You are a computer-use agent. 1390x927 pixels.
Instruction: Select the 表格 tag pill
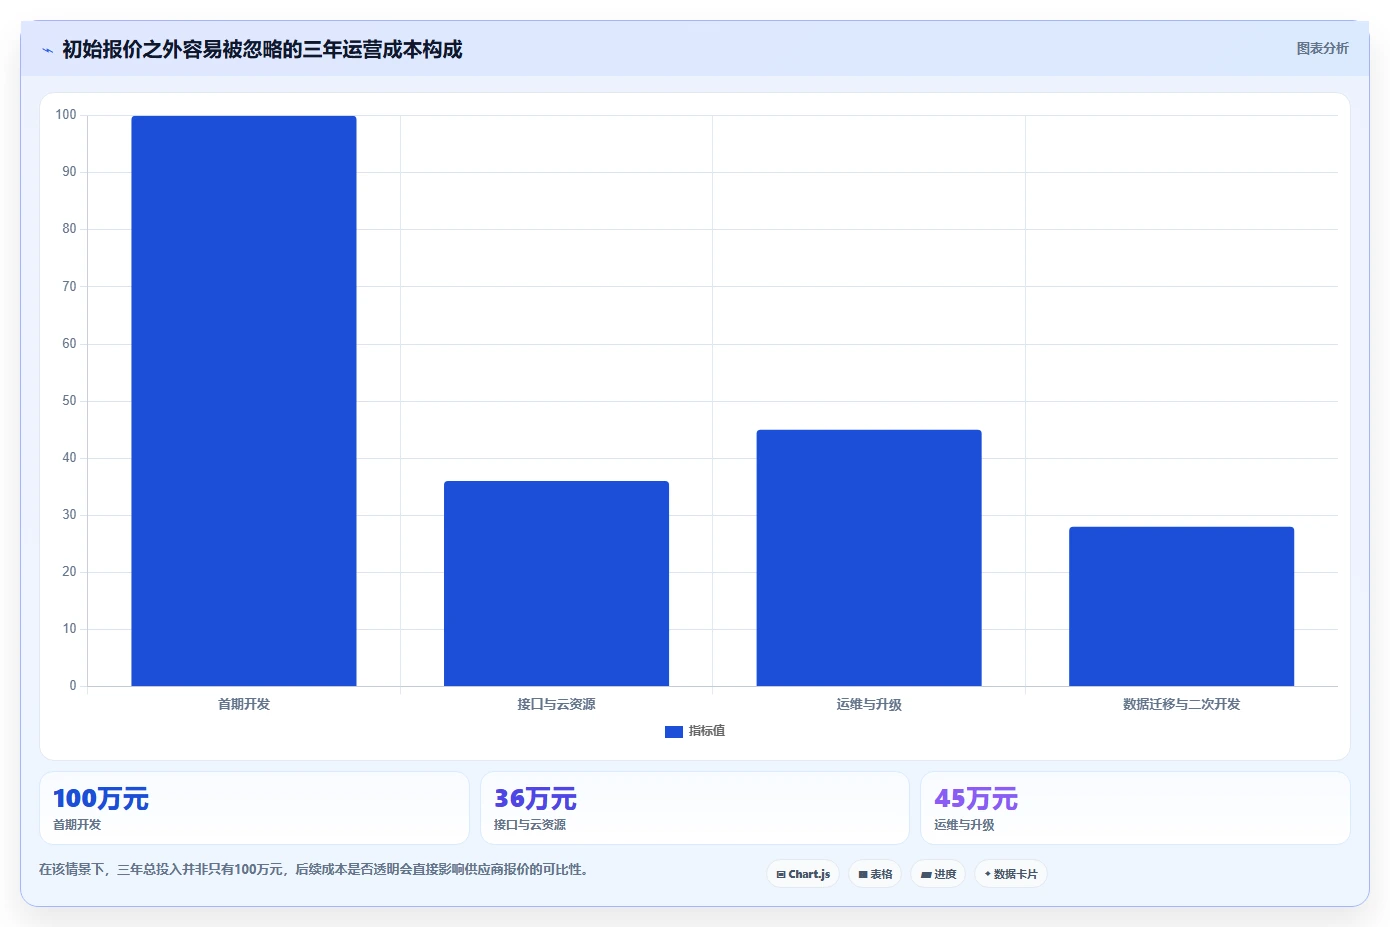875,874
